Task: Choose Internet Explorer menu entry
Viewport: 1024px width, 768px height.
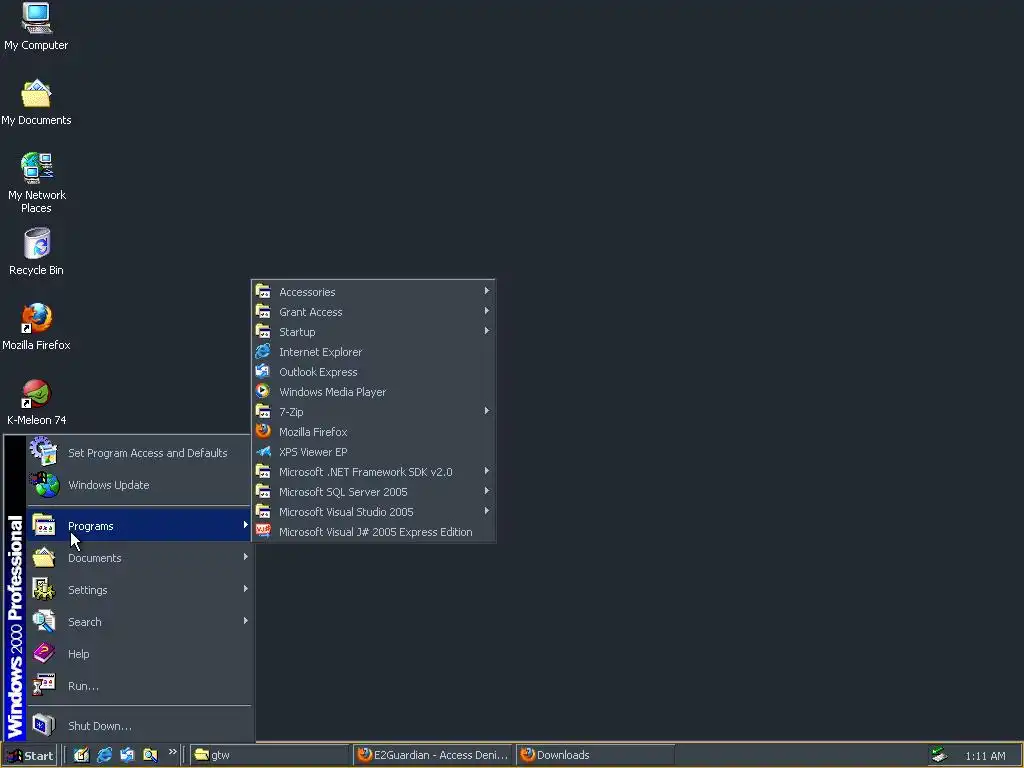Action: tap(373, 351)
